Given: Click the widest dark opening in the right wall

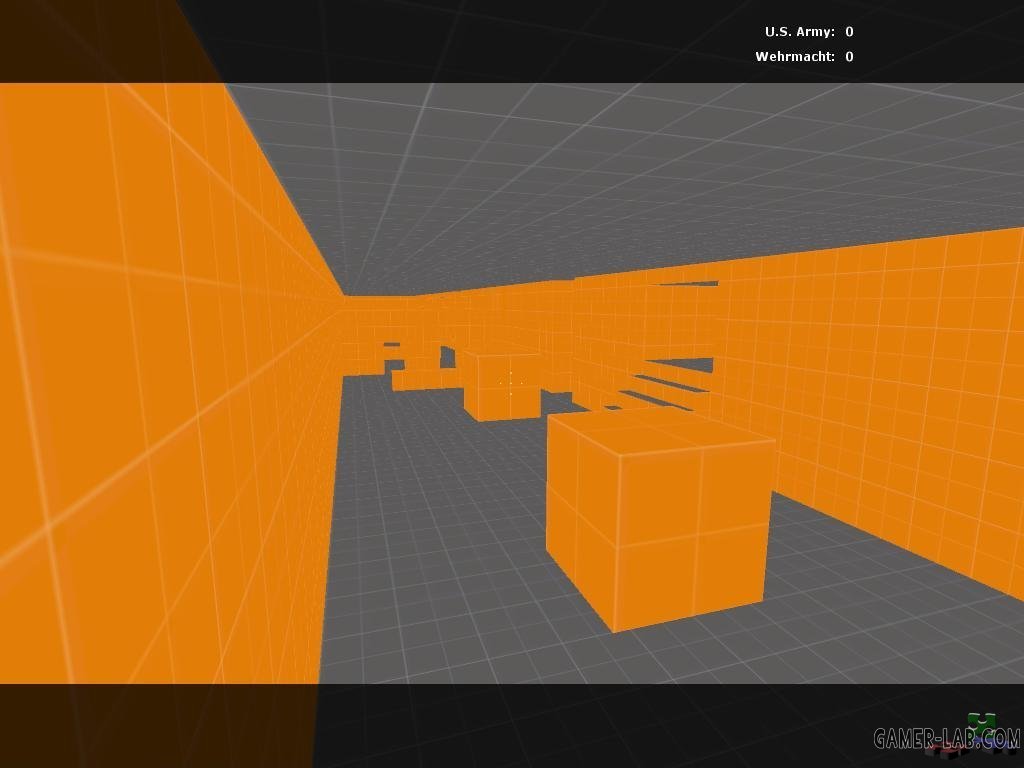Looking at the screenshot, I should 680,366.
